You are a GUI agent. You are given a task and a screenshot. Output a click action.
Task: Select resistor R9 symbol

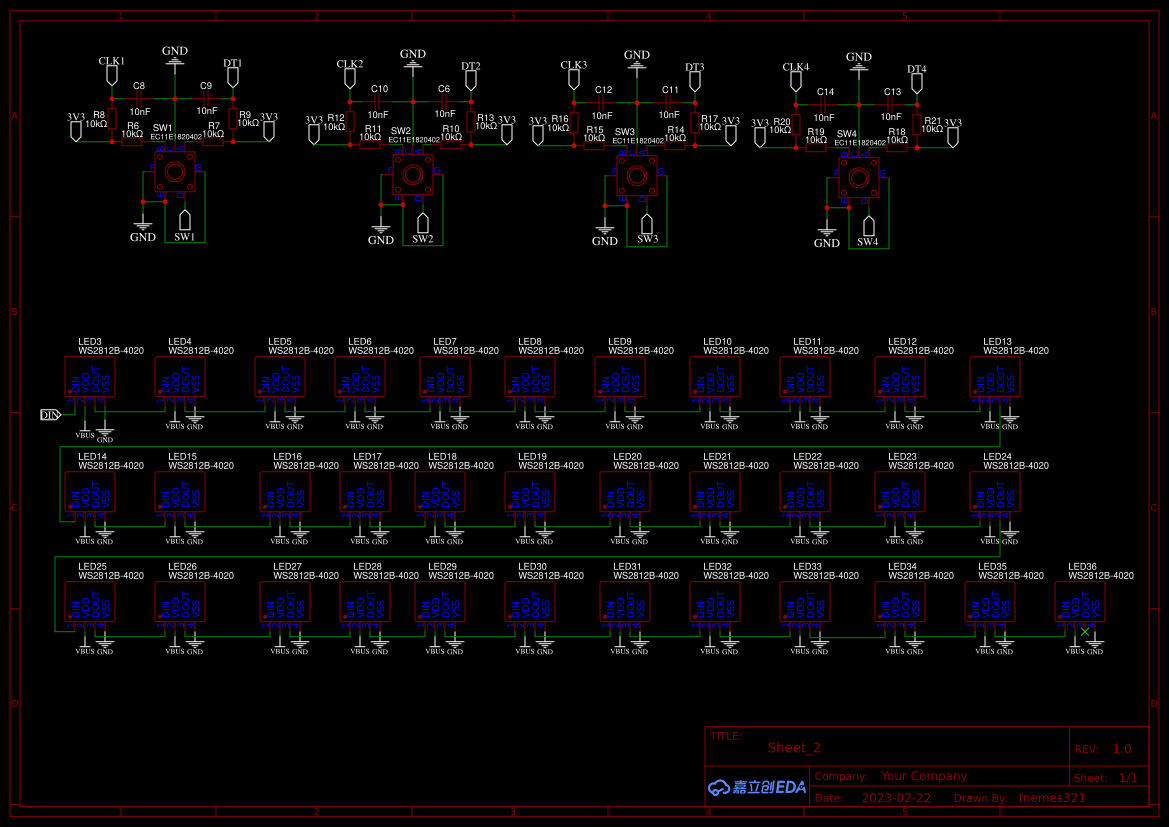coord(232,119)
